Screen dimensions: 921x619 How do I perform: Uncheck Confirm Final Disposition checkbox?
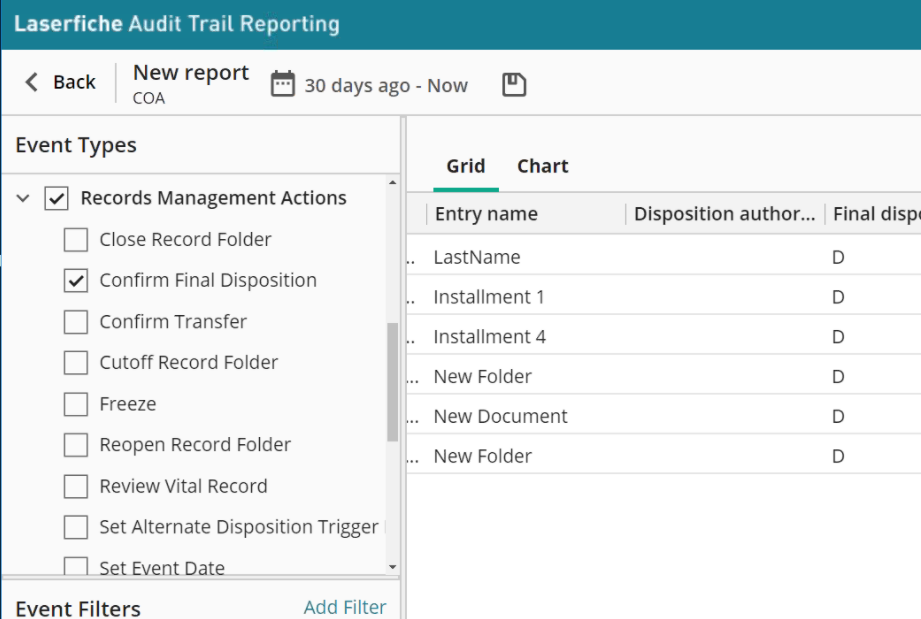coord(76,281)
